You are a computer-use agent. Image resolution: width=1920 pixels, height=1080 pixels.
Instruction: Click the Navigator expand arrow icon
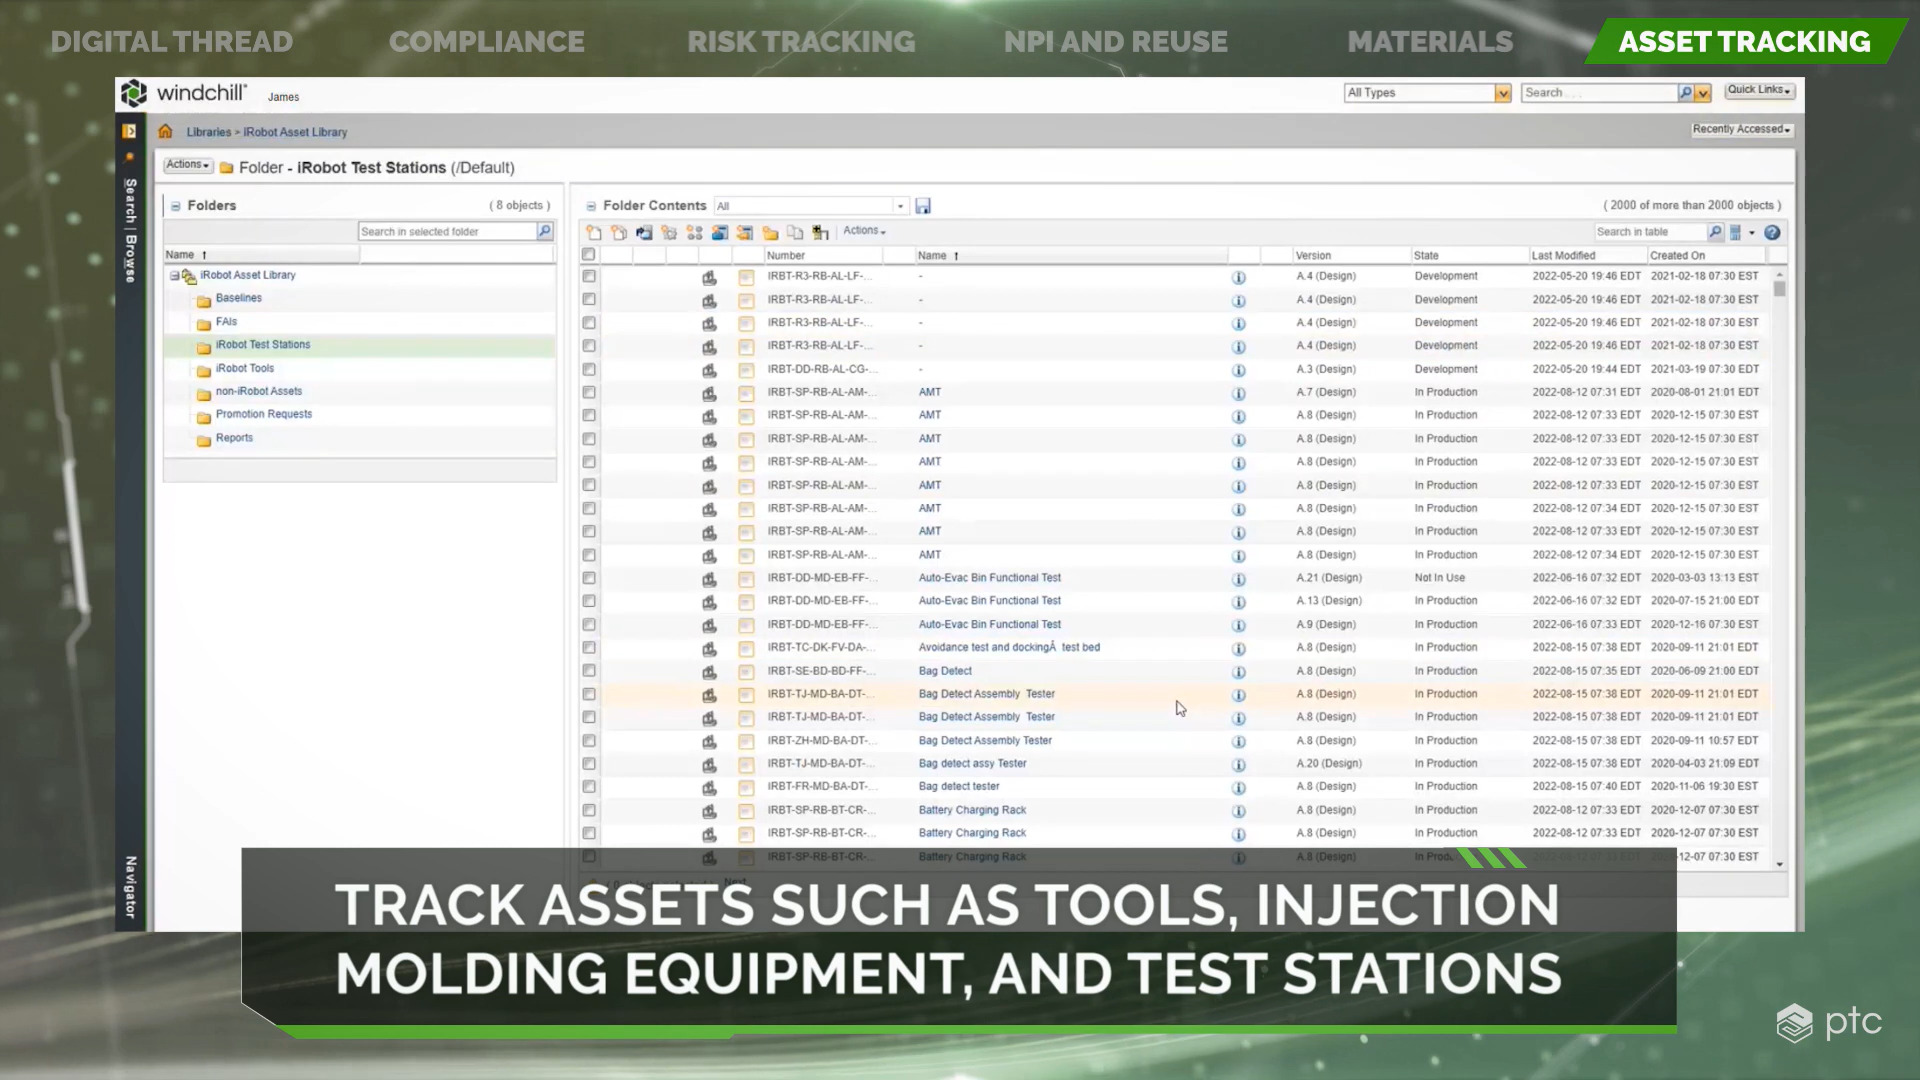129,131
